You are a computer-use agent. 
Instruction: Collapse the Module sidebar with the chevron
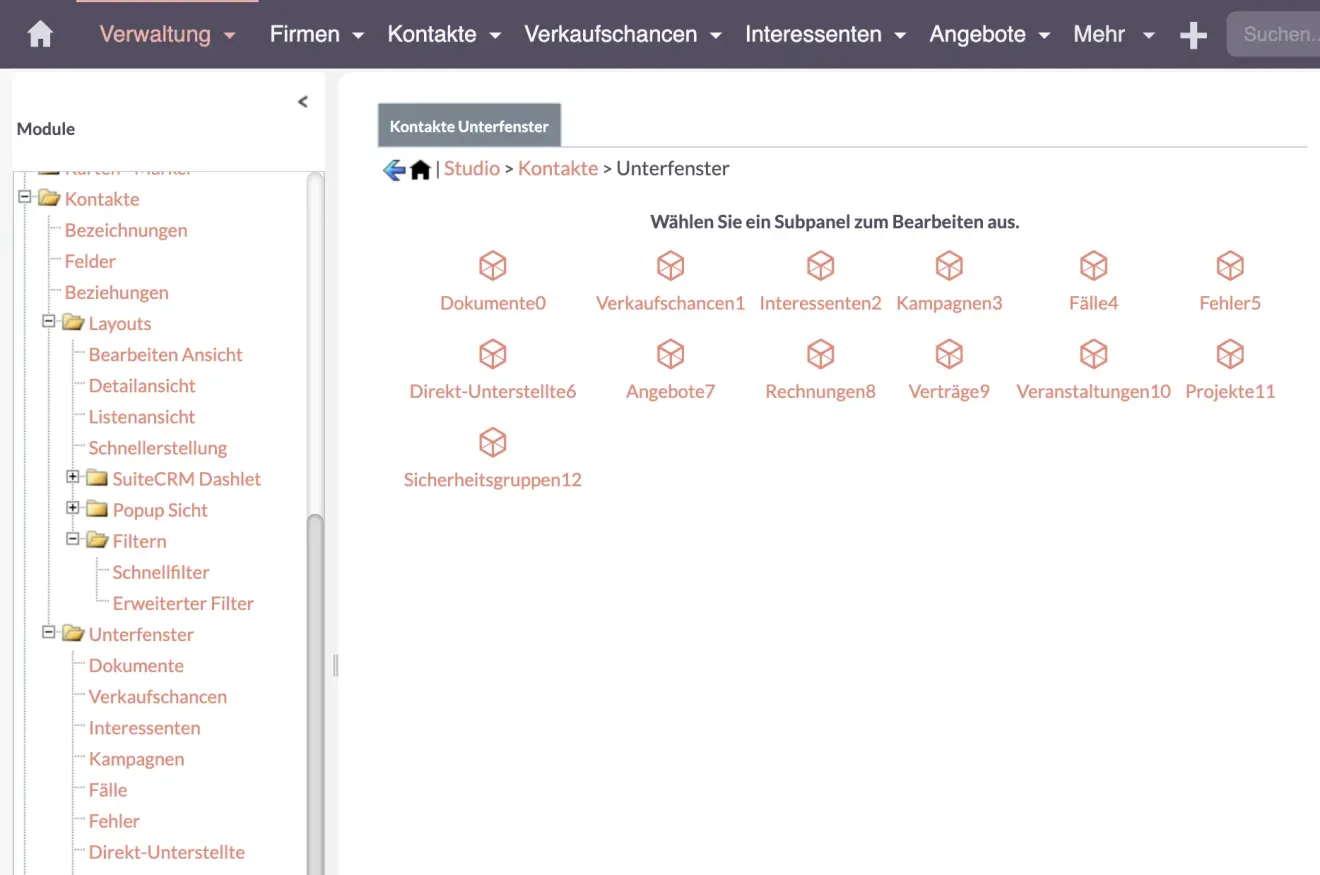(x=303, y=101)
